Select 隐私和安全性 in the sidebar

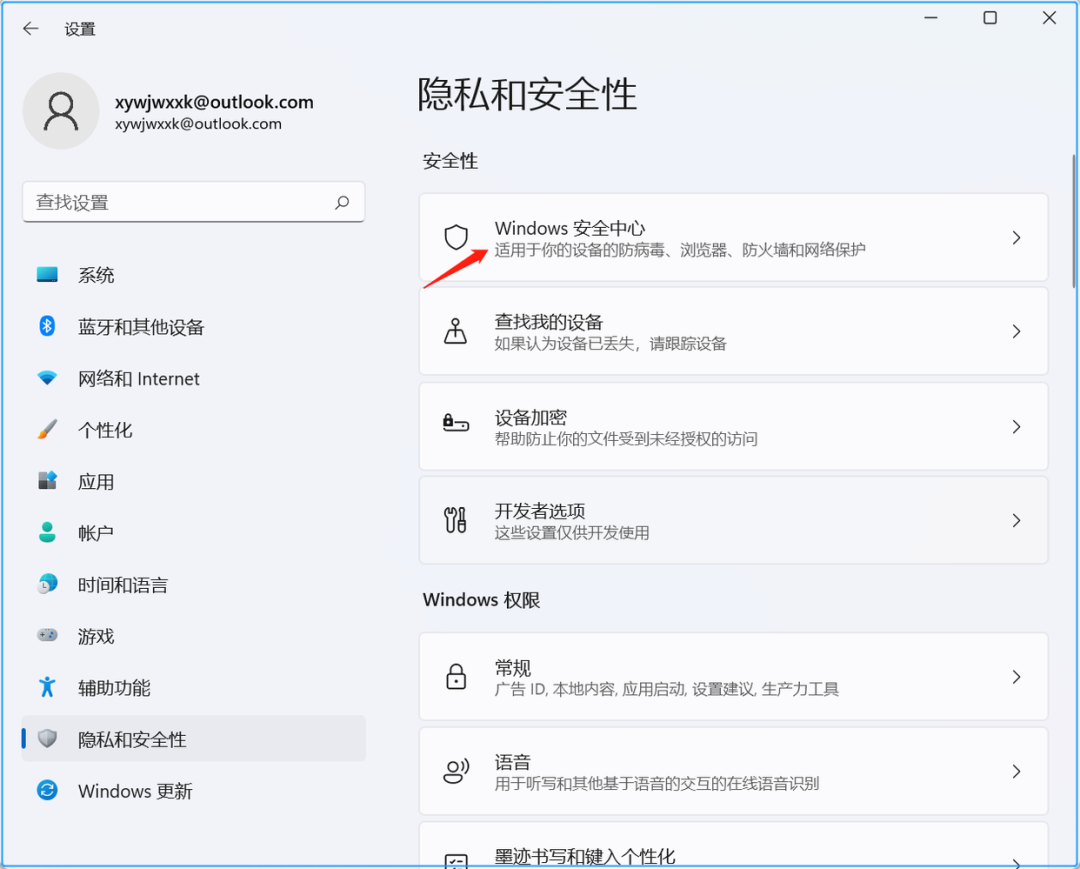click(135, 739)
